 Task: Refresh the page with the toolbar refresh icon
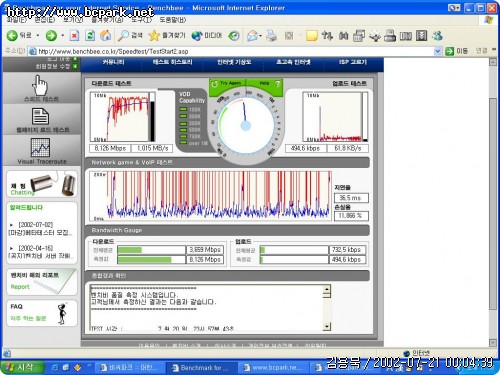90,35
